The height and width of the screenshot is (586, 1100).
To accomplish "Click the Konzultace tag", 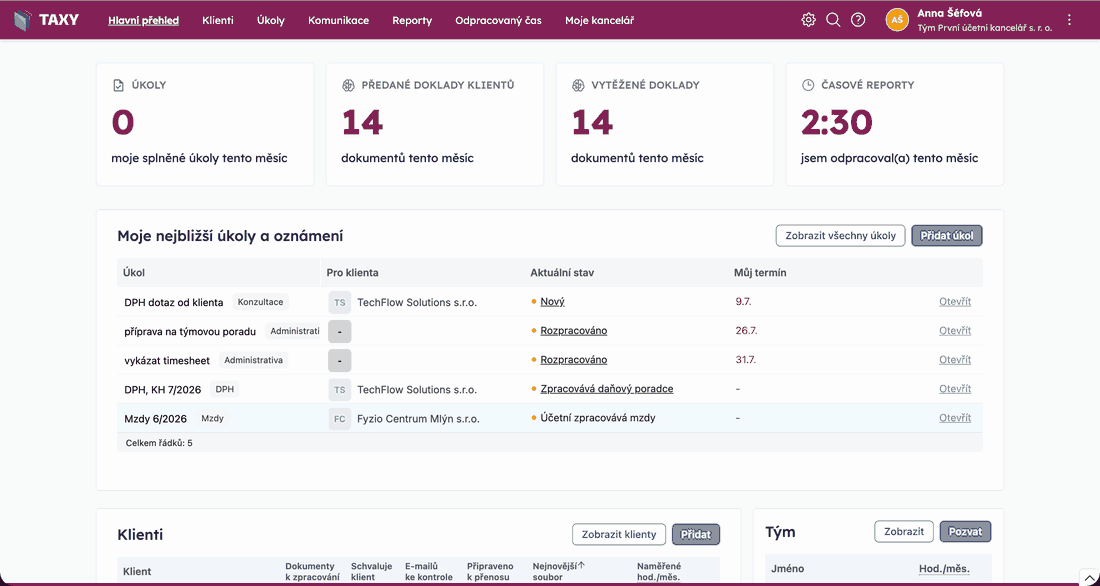I will point(260,302).
